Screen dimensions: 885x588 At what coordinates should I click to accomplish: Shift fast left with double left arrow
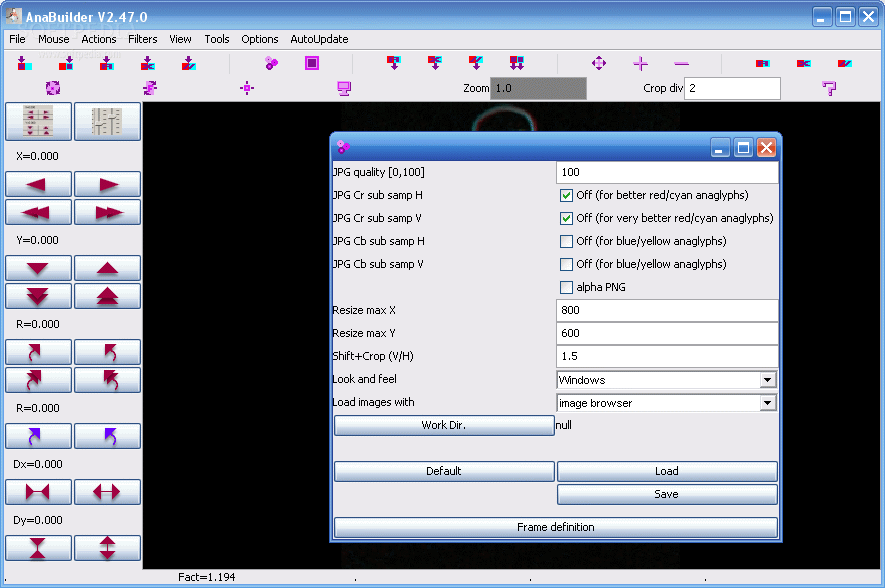38,212
